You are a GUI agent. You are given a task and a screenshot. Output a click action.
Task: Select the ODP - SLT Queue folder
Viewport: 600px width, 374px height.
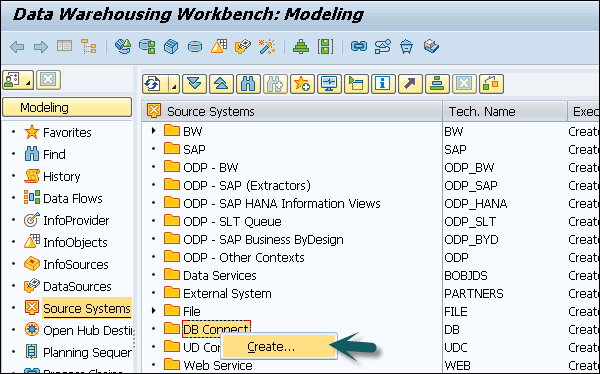(232, 221)
